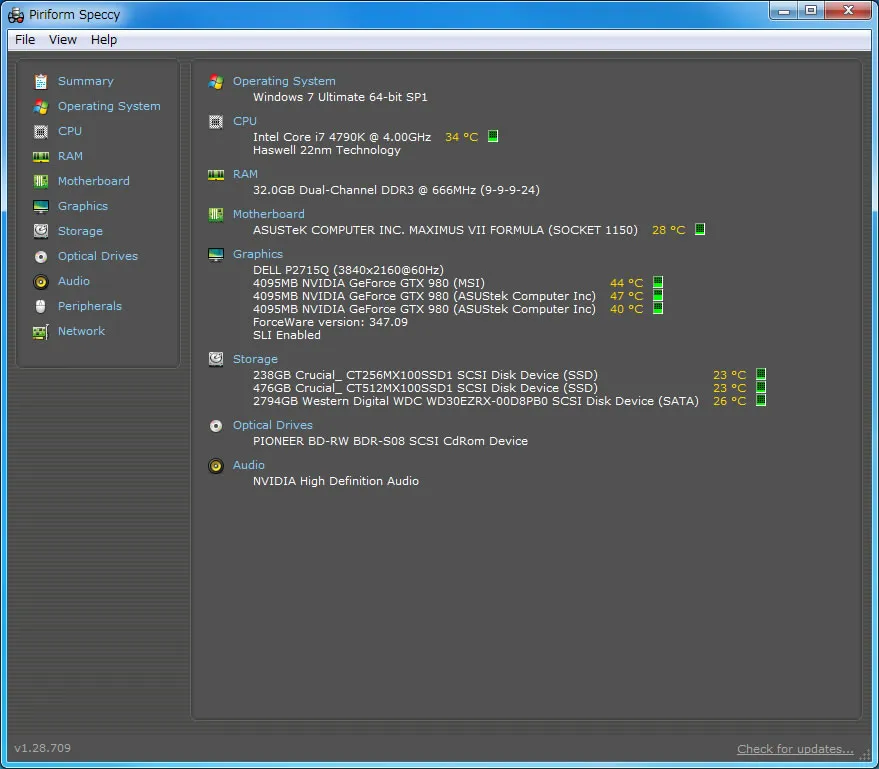
Task: Click the v1.28.709 version label
Action: [43, 748]
